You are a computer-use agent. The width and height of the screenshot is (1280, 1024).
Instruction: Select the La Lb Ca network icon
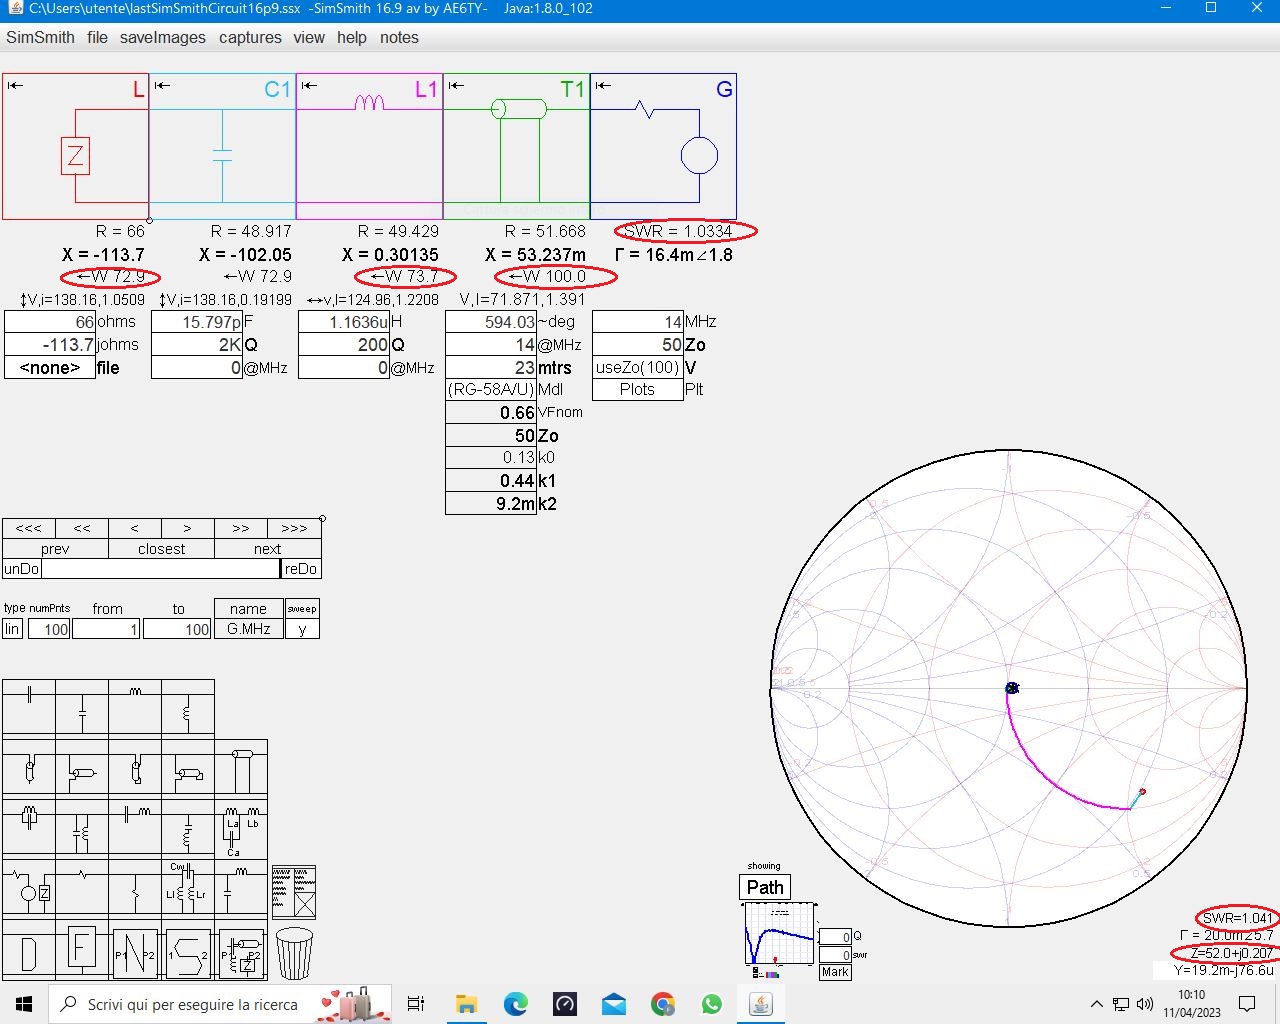click(x=241, y=827)
